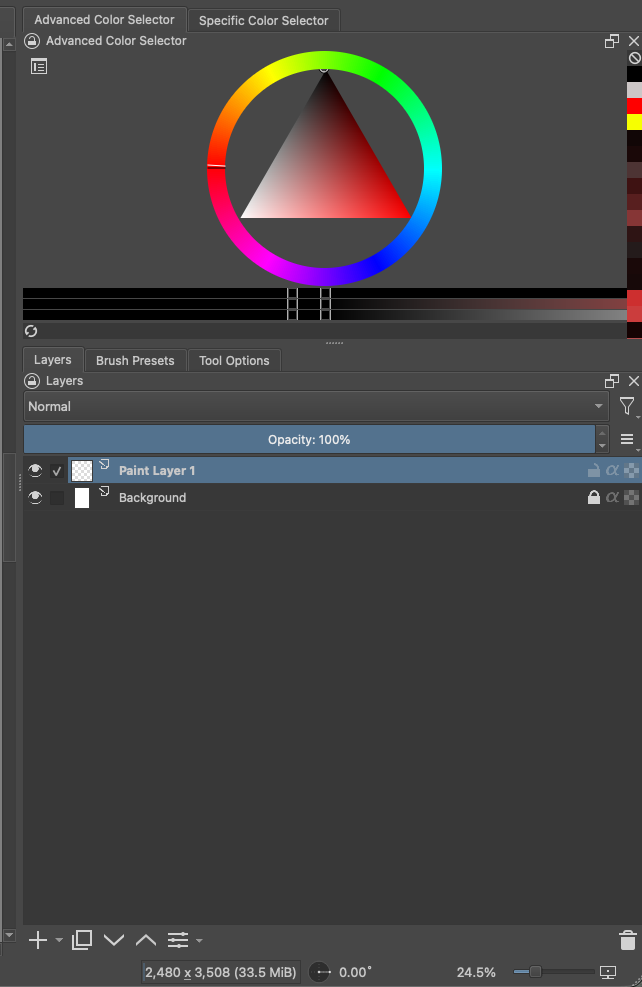Select the yellow swatch in color history

click(x=634, y=122)
